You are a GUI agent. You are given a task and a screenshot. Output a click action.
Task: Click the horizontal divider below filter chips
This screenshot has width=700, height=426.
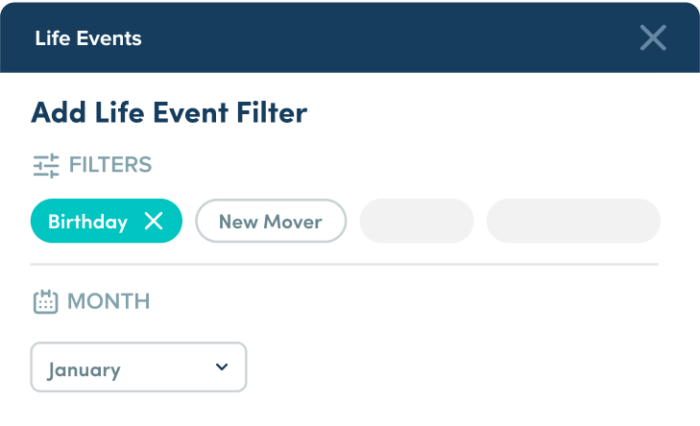point(344,264)
